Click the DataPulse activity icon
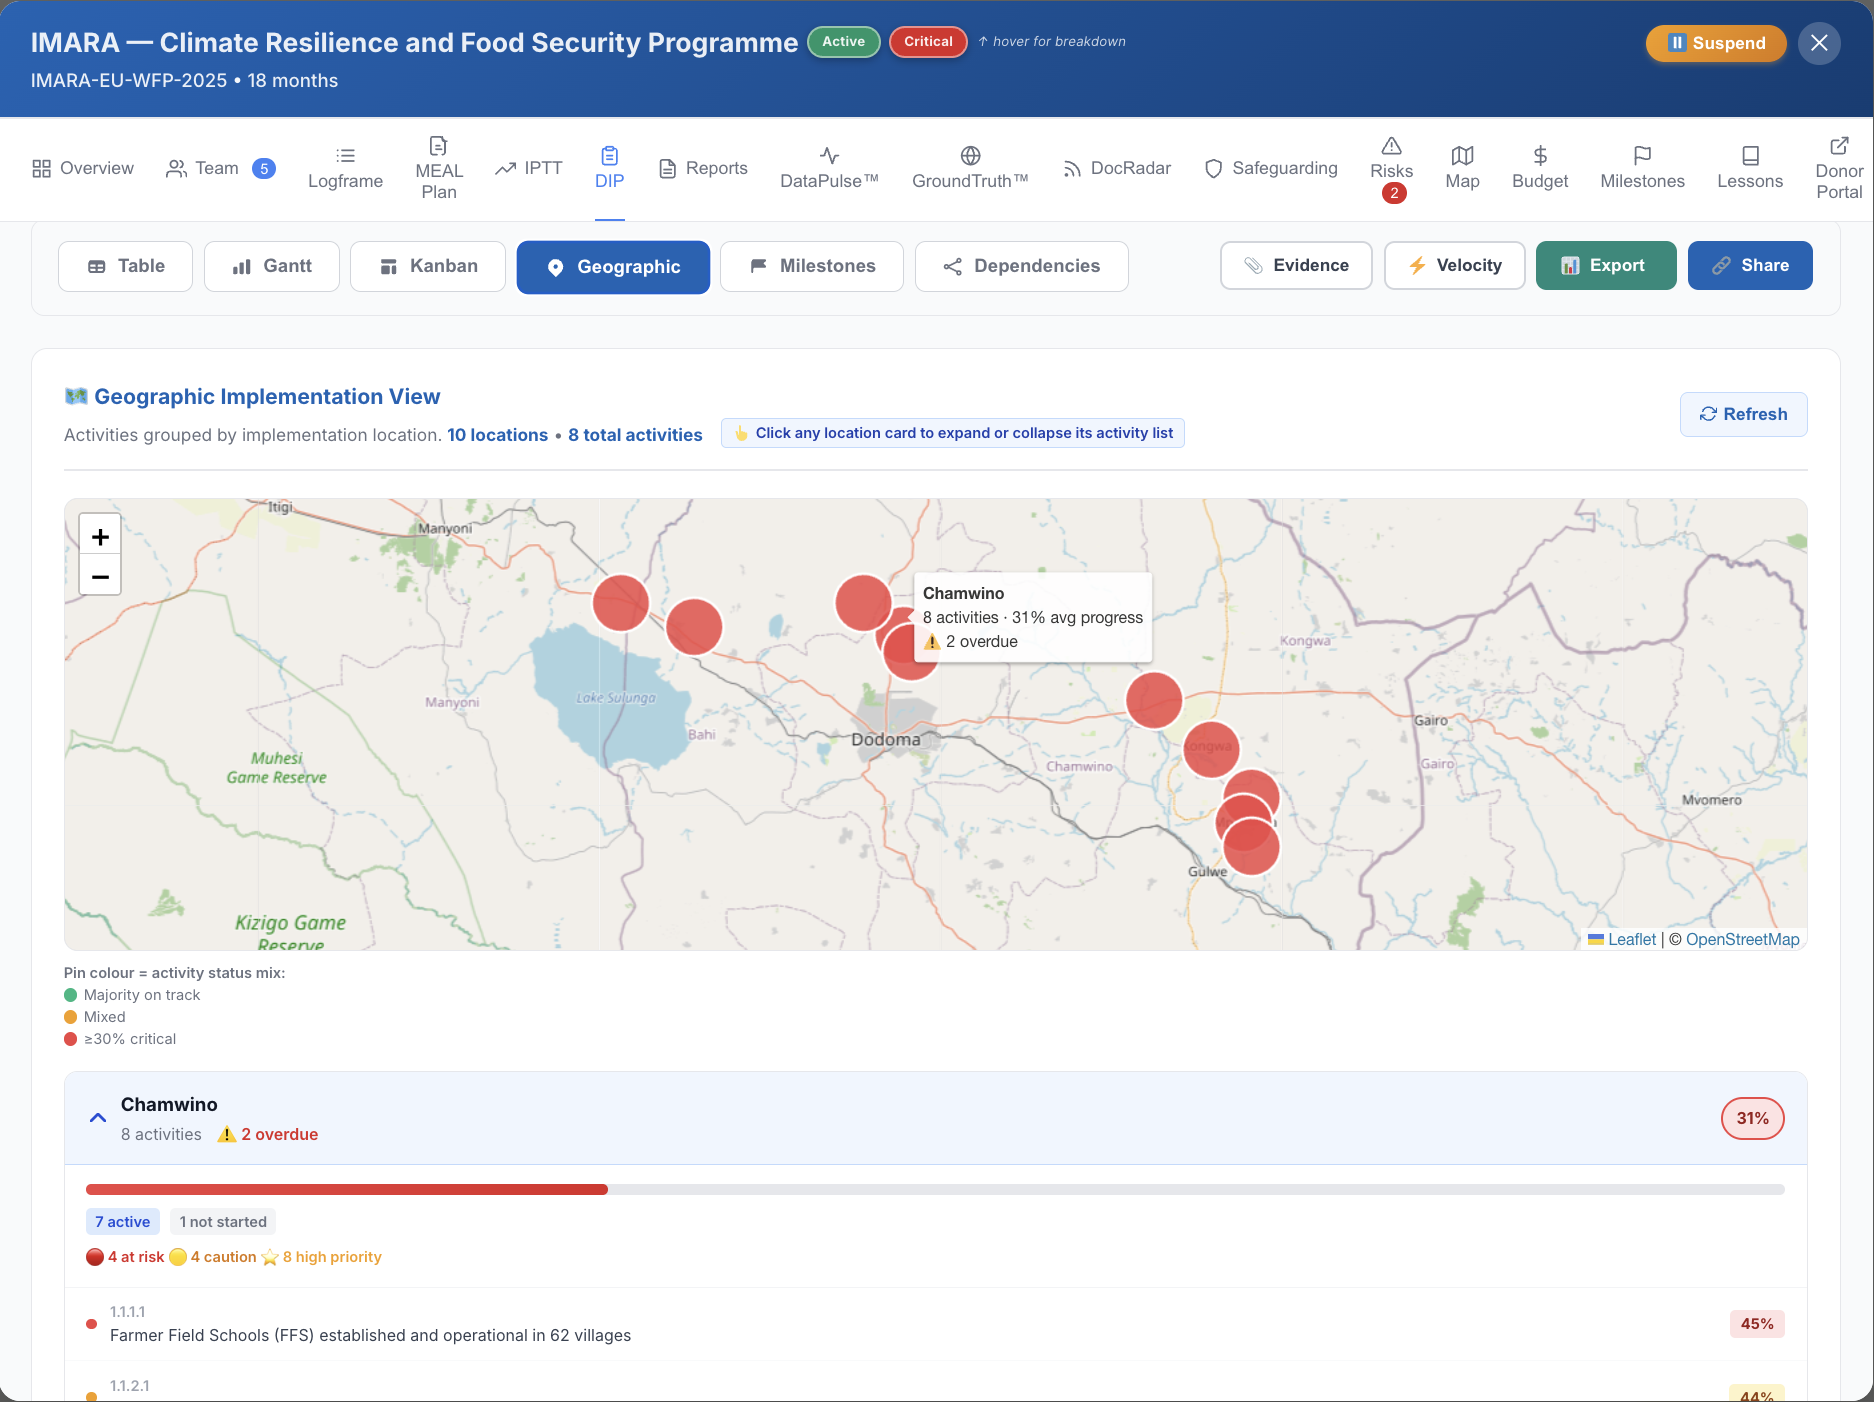Viewport: 1874px width, 1402px height. tap(829, 156)
